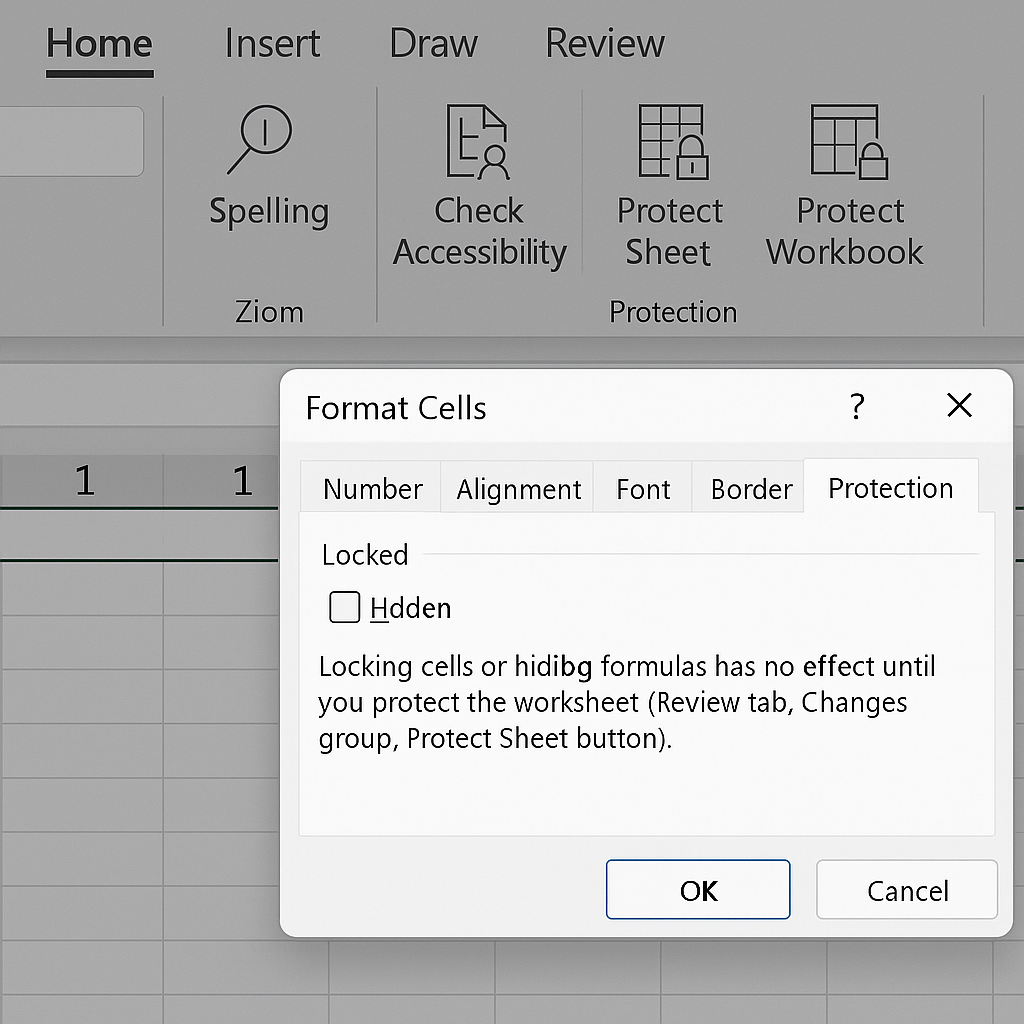Switch to the Draw ribbon tab

(x=433, y=44)
